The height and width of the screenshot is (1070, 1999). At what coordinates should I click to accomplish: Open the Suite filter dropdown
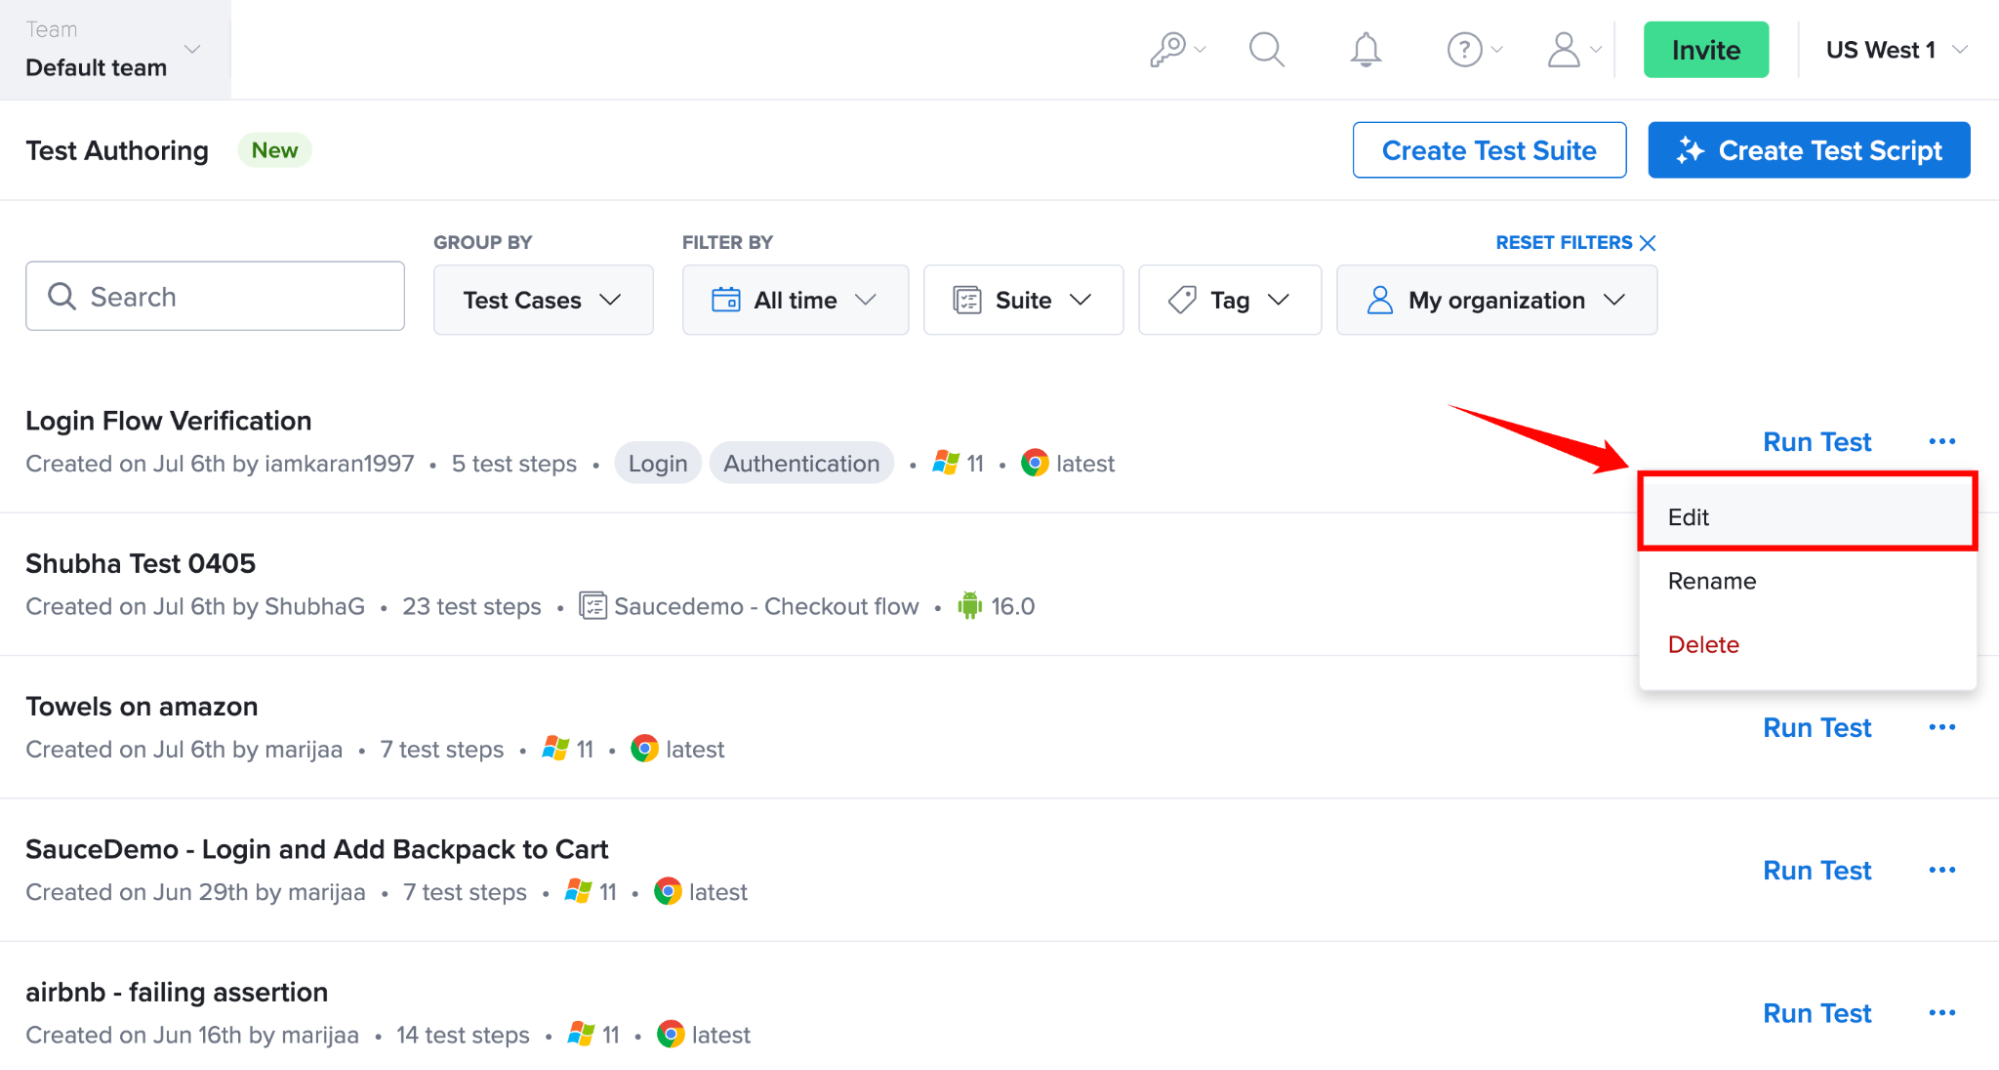1023,300
